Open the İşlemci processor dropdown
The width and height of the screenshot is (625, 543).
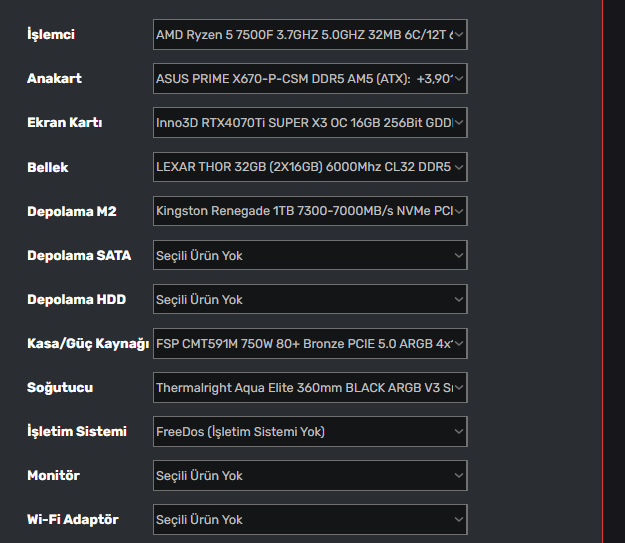click(309, 35)
